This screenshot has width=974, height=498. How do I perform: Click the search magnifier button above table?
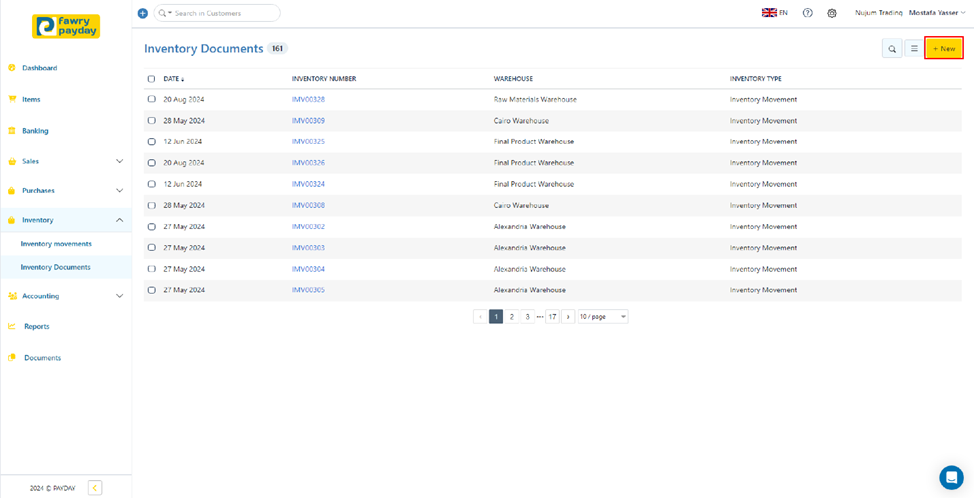point(892,48)
